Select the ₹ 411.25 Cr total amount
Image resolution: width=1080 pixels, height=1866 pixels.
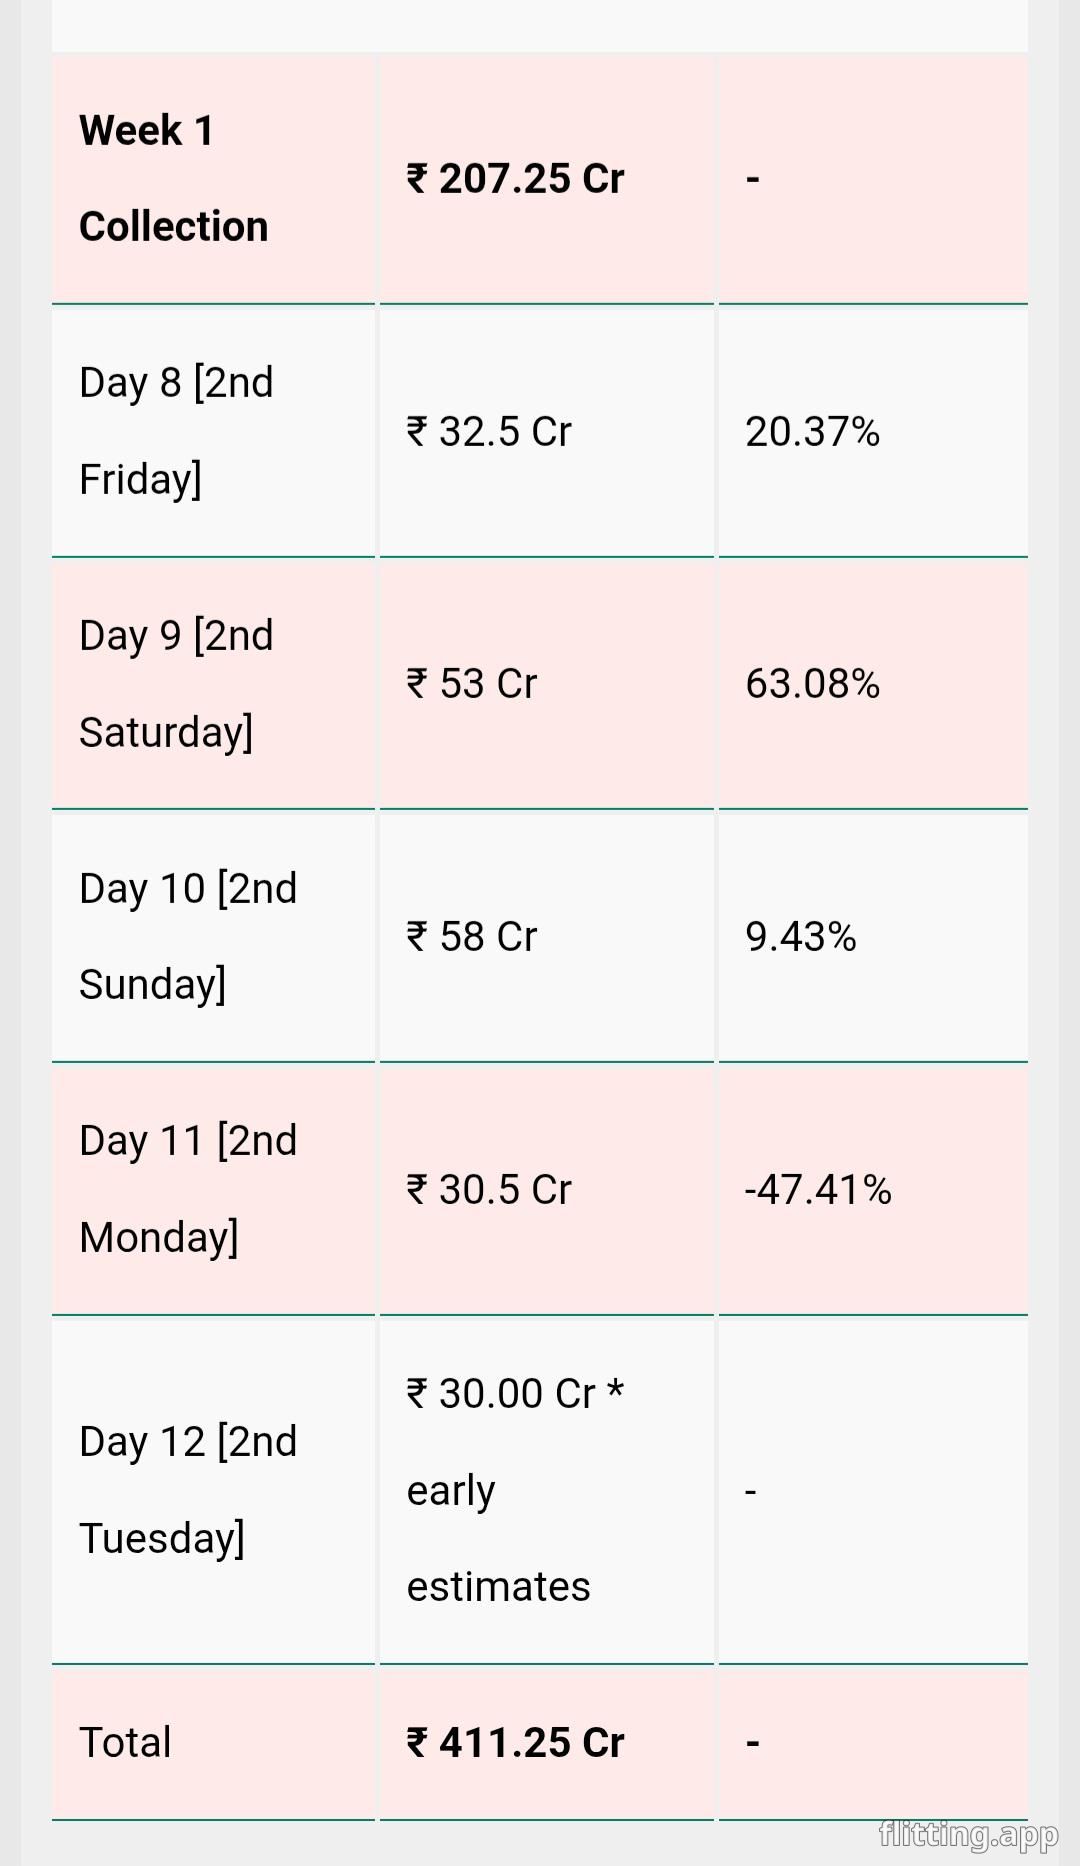tap(515, 1743)
